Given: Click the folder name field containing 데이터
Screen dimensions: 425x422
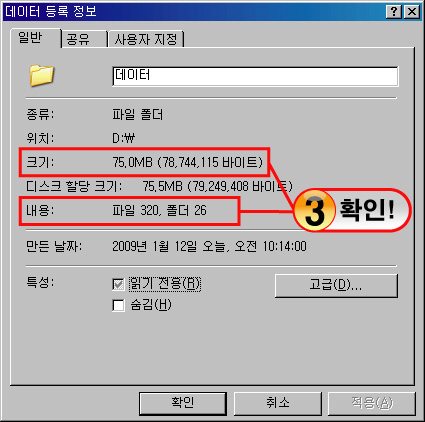Looking at the screenshot, I should coord(255,76).
